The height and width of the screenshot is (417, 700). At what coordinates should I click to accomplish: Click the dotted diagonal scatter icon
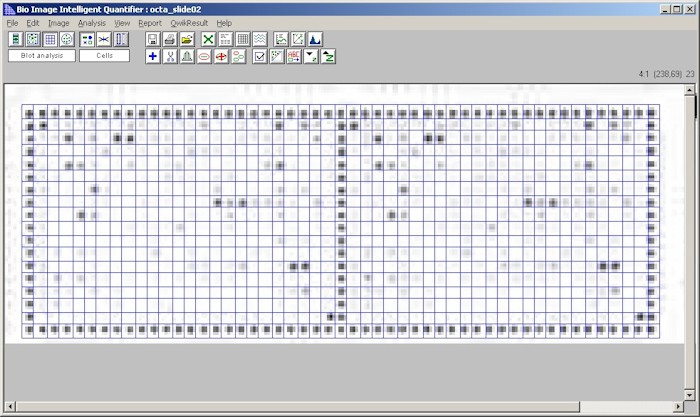tap(277, 56)
